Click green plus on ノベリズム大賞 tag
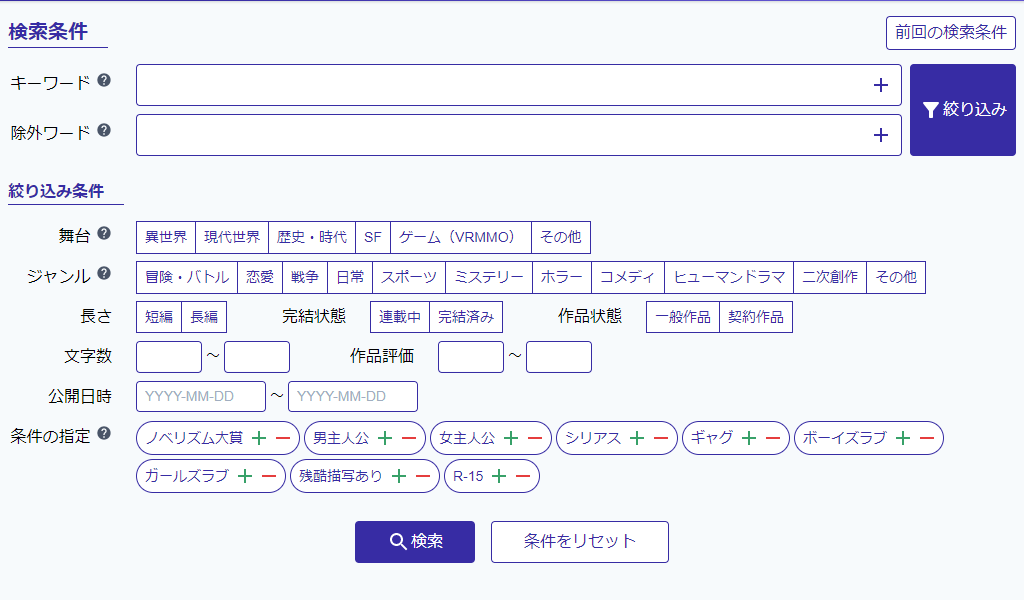The width and height of the screenshot is (1024, 600). click(x=258, y=438)
